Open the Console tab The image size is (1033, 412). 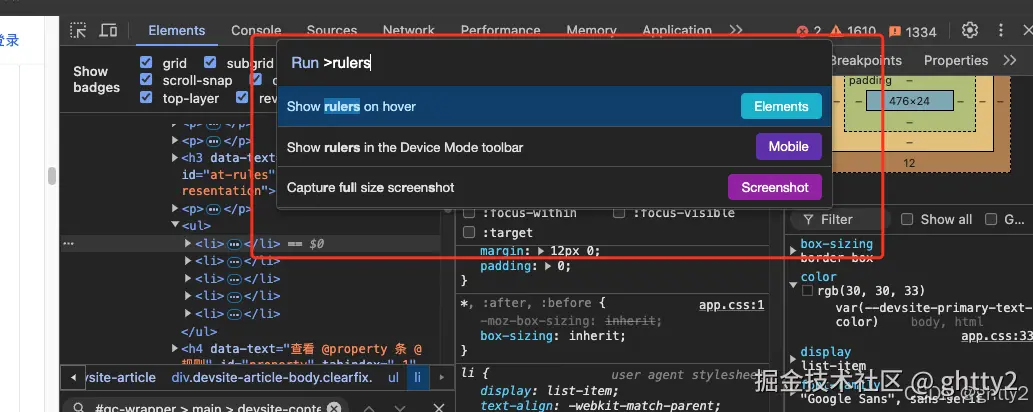(x=256, y=30)
